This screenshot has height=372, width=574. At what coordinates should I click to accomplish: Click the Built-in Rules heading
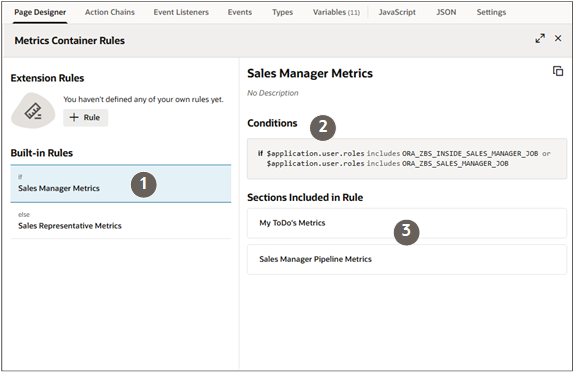(x=42, y=153)
